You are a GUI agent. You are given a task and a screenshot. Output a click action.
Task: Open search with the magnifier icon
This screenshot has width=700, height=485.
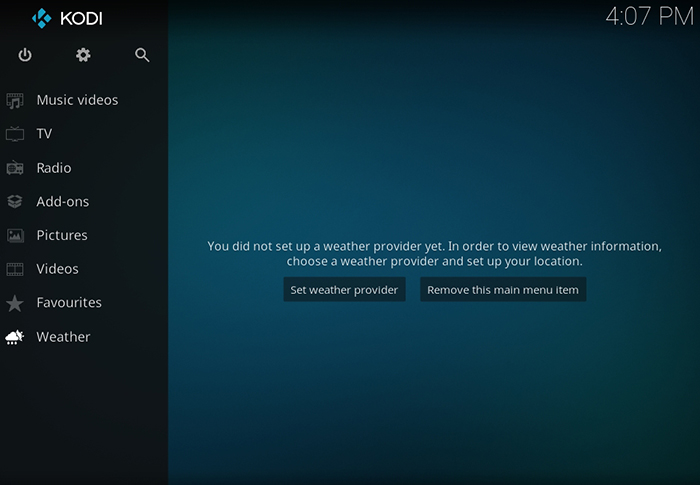point(142,55)
